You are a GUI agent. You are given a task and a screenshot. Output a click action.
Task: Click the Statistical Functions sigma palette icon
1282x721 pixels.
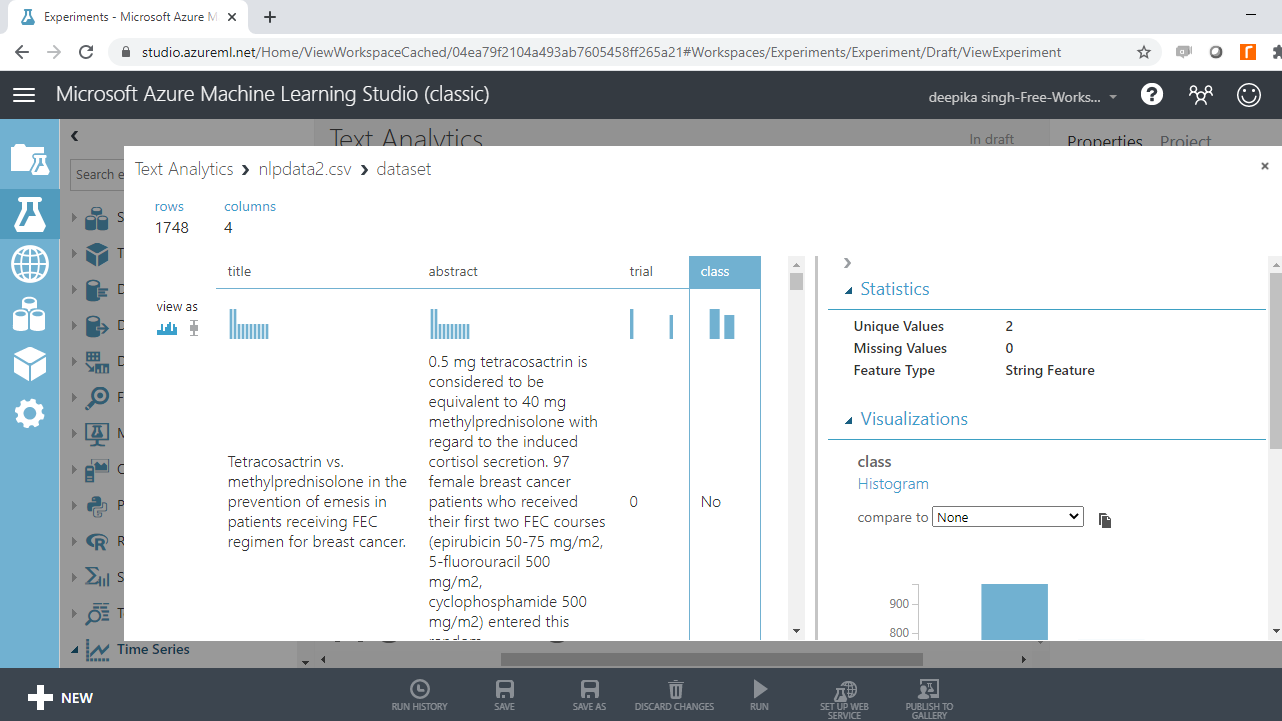[x=97, y=577]
